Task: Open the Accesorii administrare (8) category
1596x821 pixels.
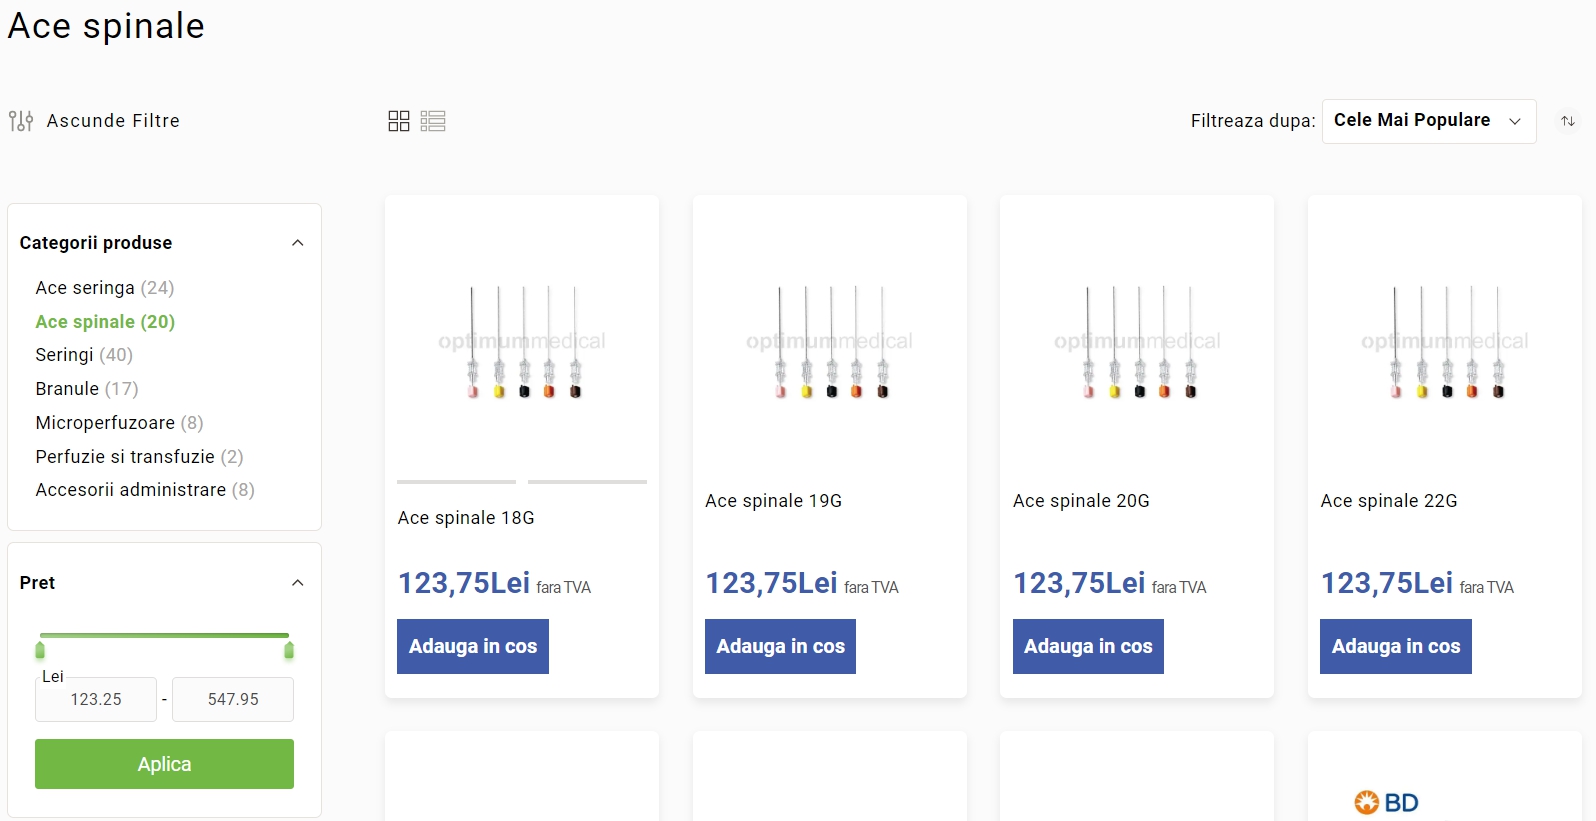Action: click(x=145, y=490)
